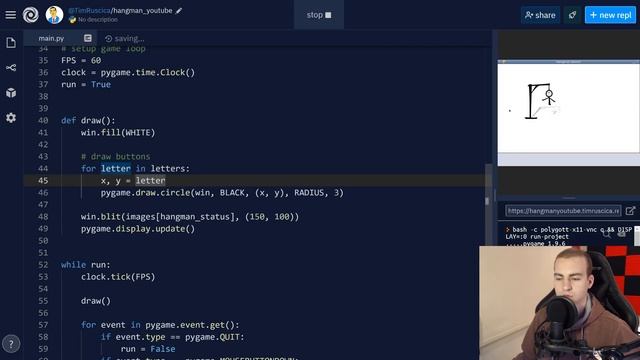Viewport: 640px width, 360px height.
Task: Click 'if event.type == pygame.QUIT:' line
Action: point(172,337)
